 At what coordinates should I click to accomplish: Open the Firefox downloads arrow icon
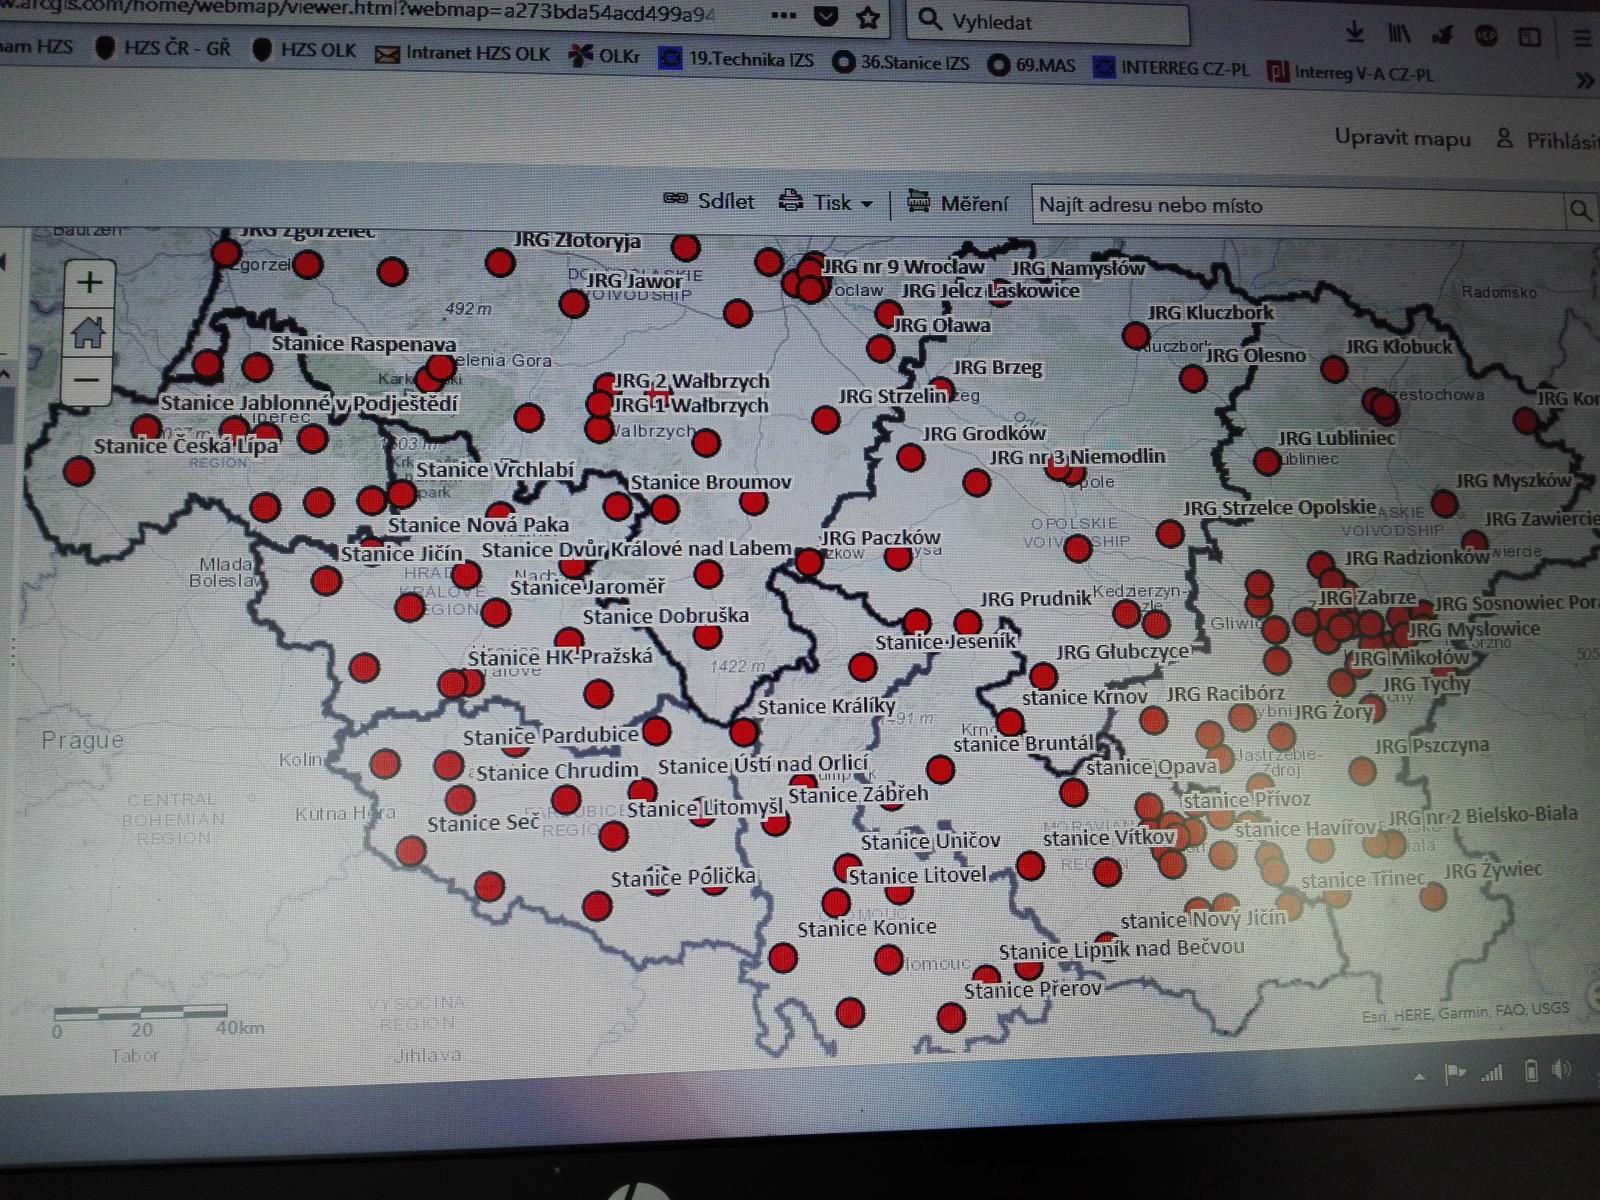click(x=1355, y=34)
